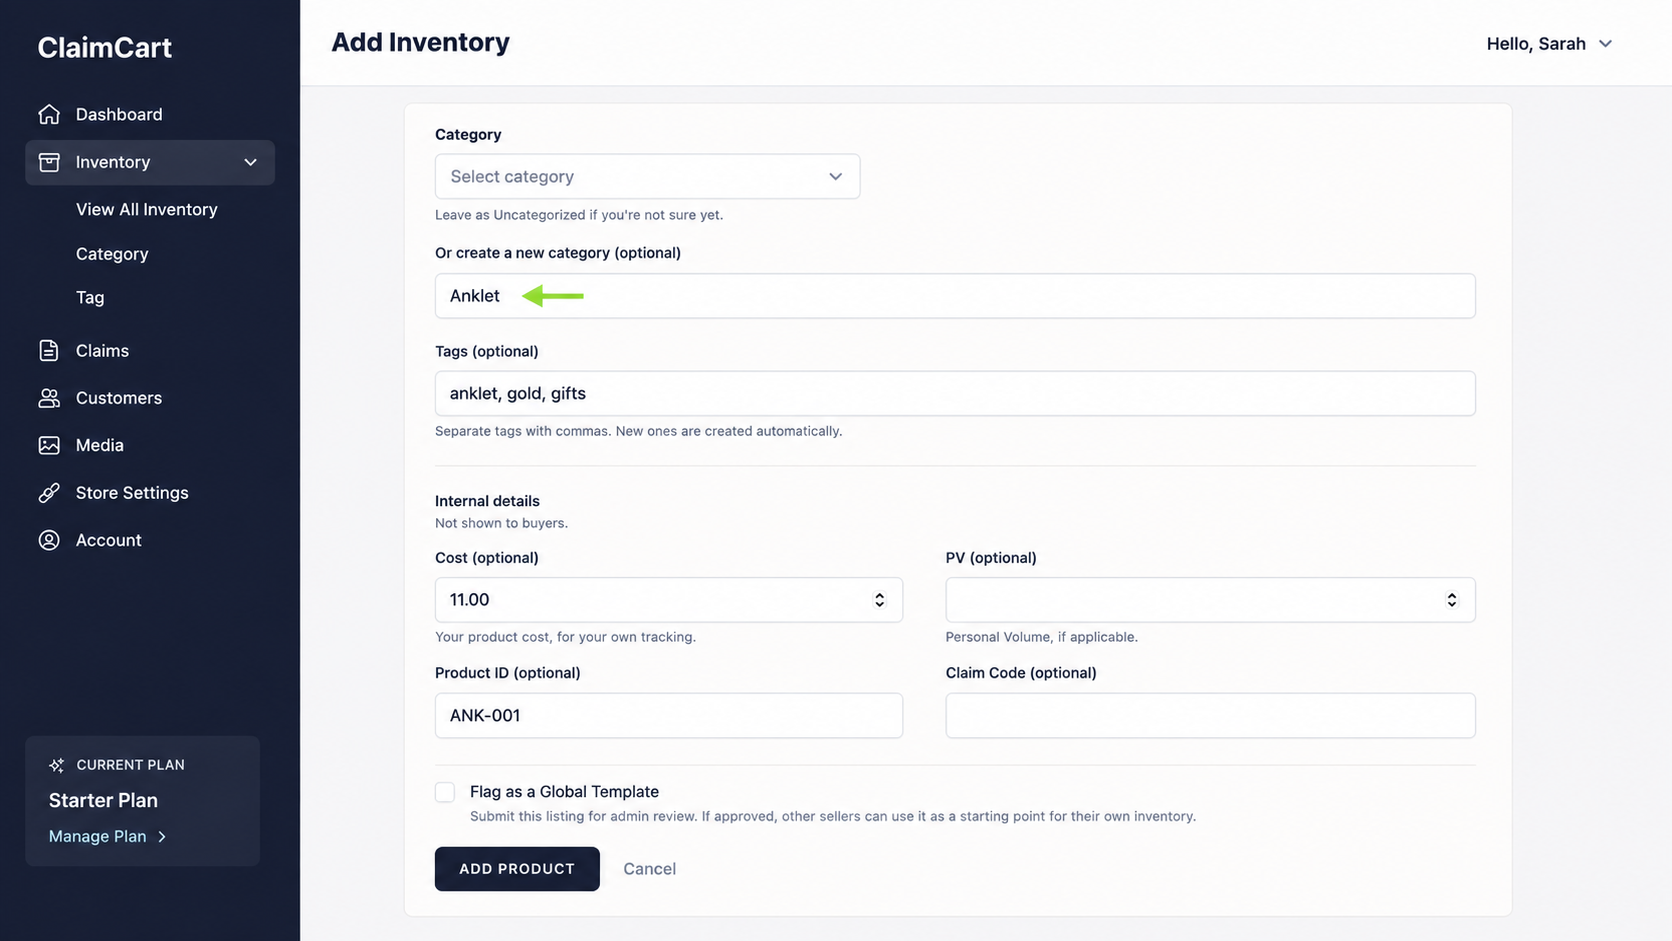Open the Hello, Sarah user dropdown
Screen dimensions: 1672x941
click(x=1549, y=44)
